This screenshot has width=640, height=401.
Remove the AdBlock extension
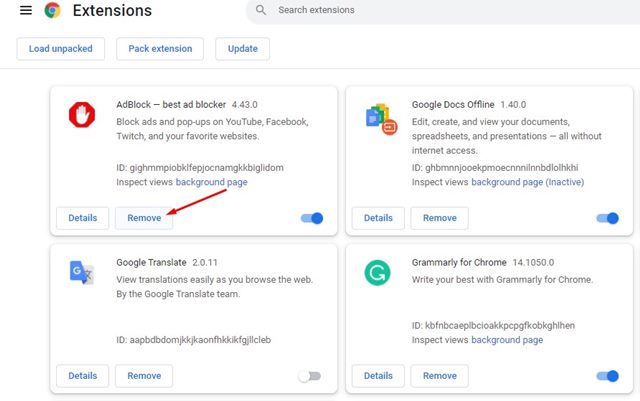click(x=144, y=218)
